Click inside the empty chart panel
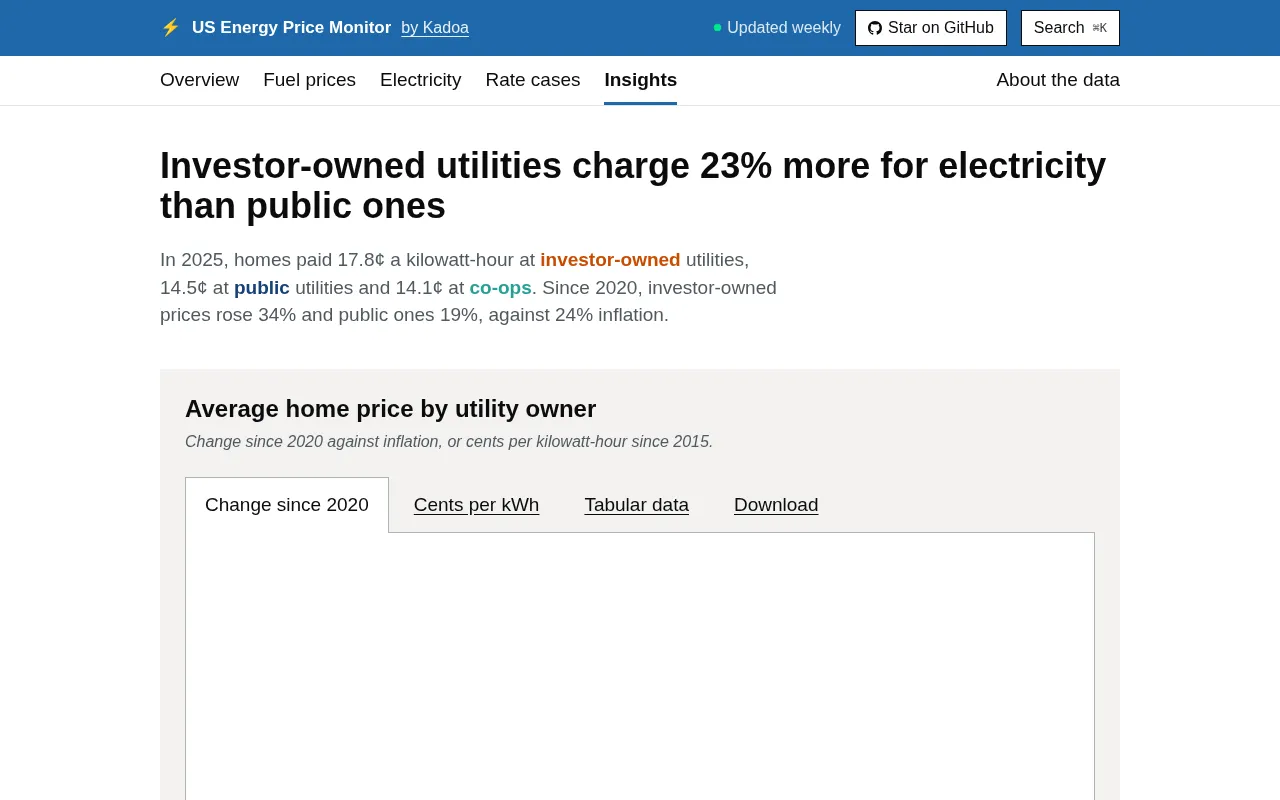1280x800 pixels. (640, 666)
